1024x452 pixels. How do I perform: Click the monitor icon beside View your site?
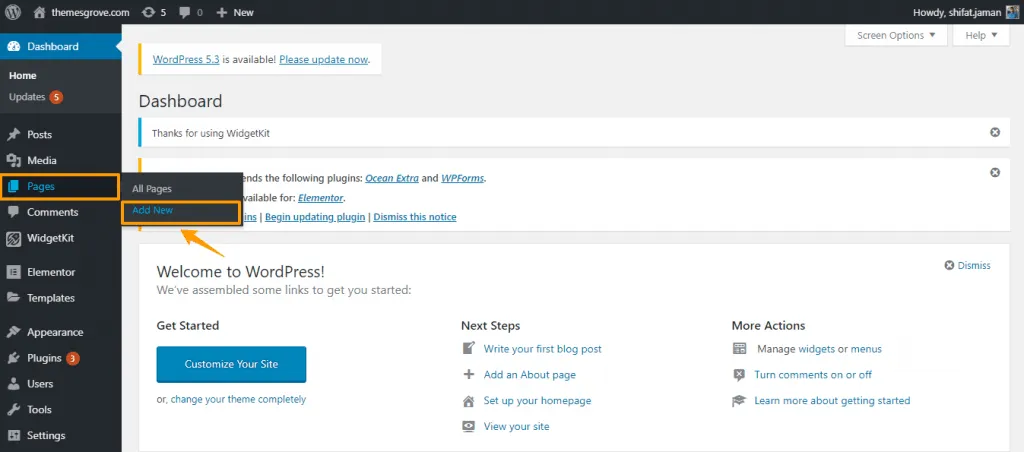468,427
